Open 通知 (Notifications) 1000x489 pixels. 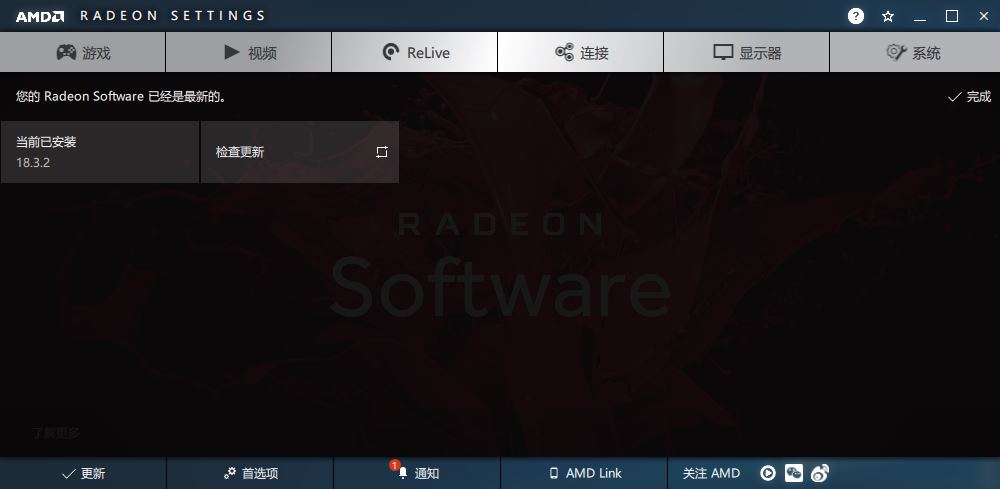pyautogui.click(x=417, y=473)
